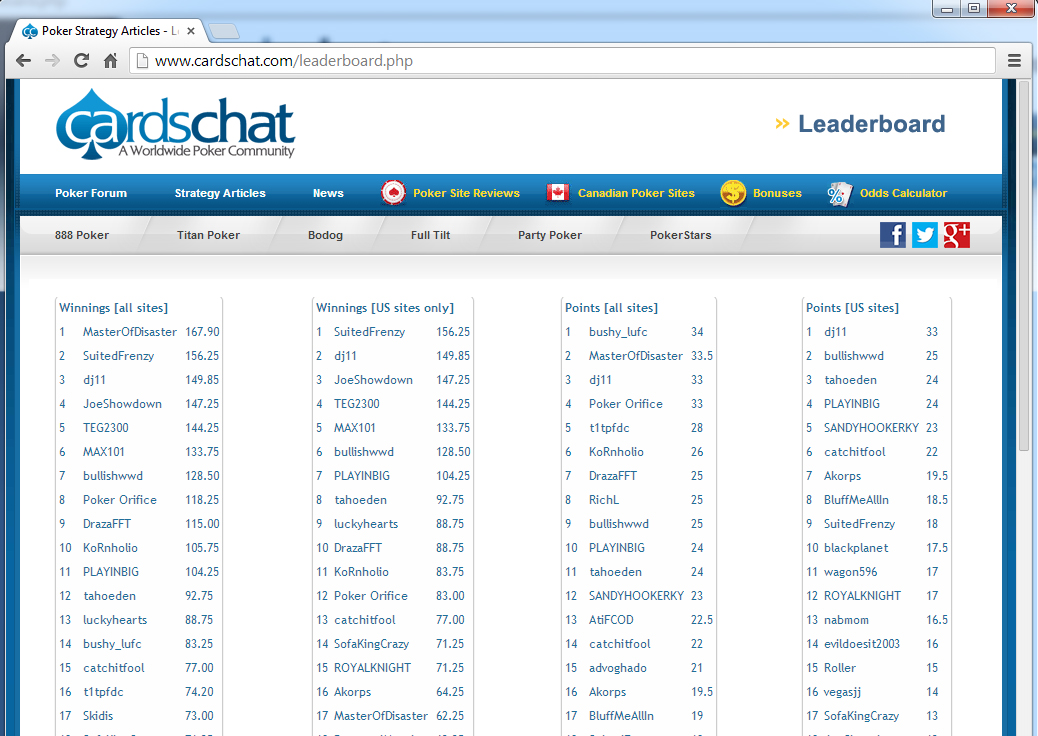Open the Bonuses menu link
The height and width of the screenshot is (736, 1038).
click(x=777, y=193)
